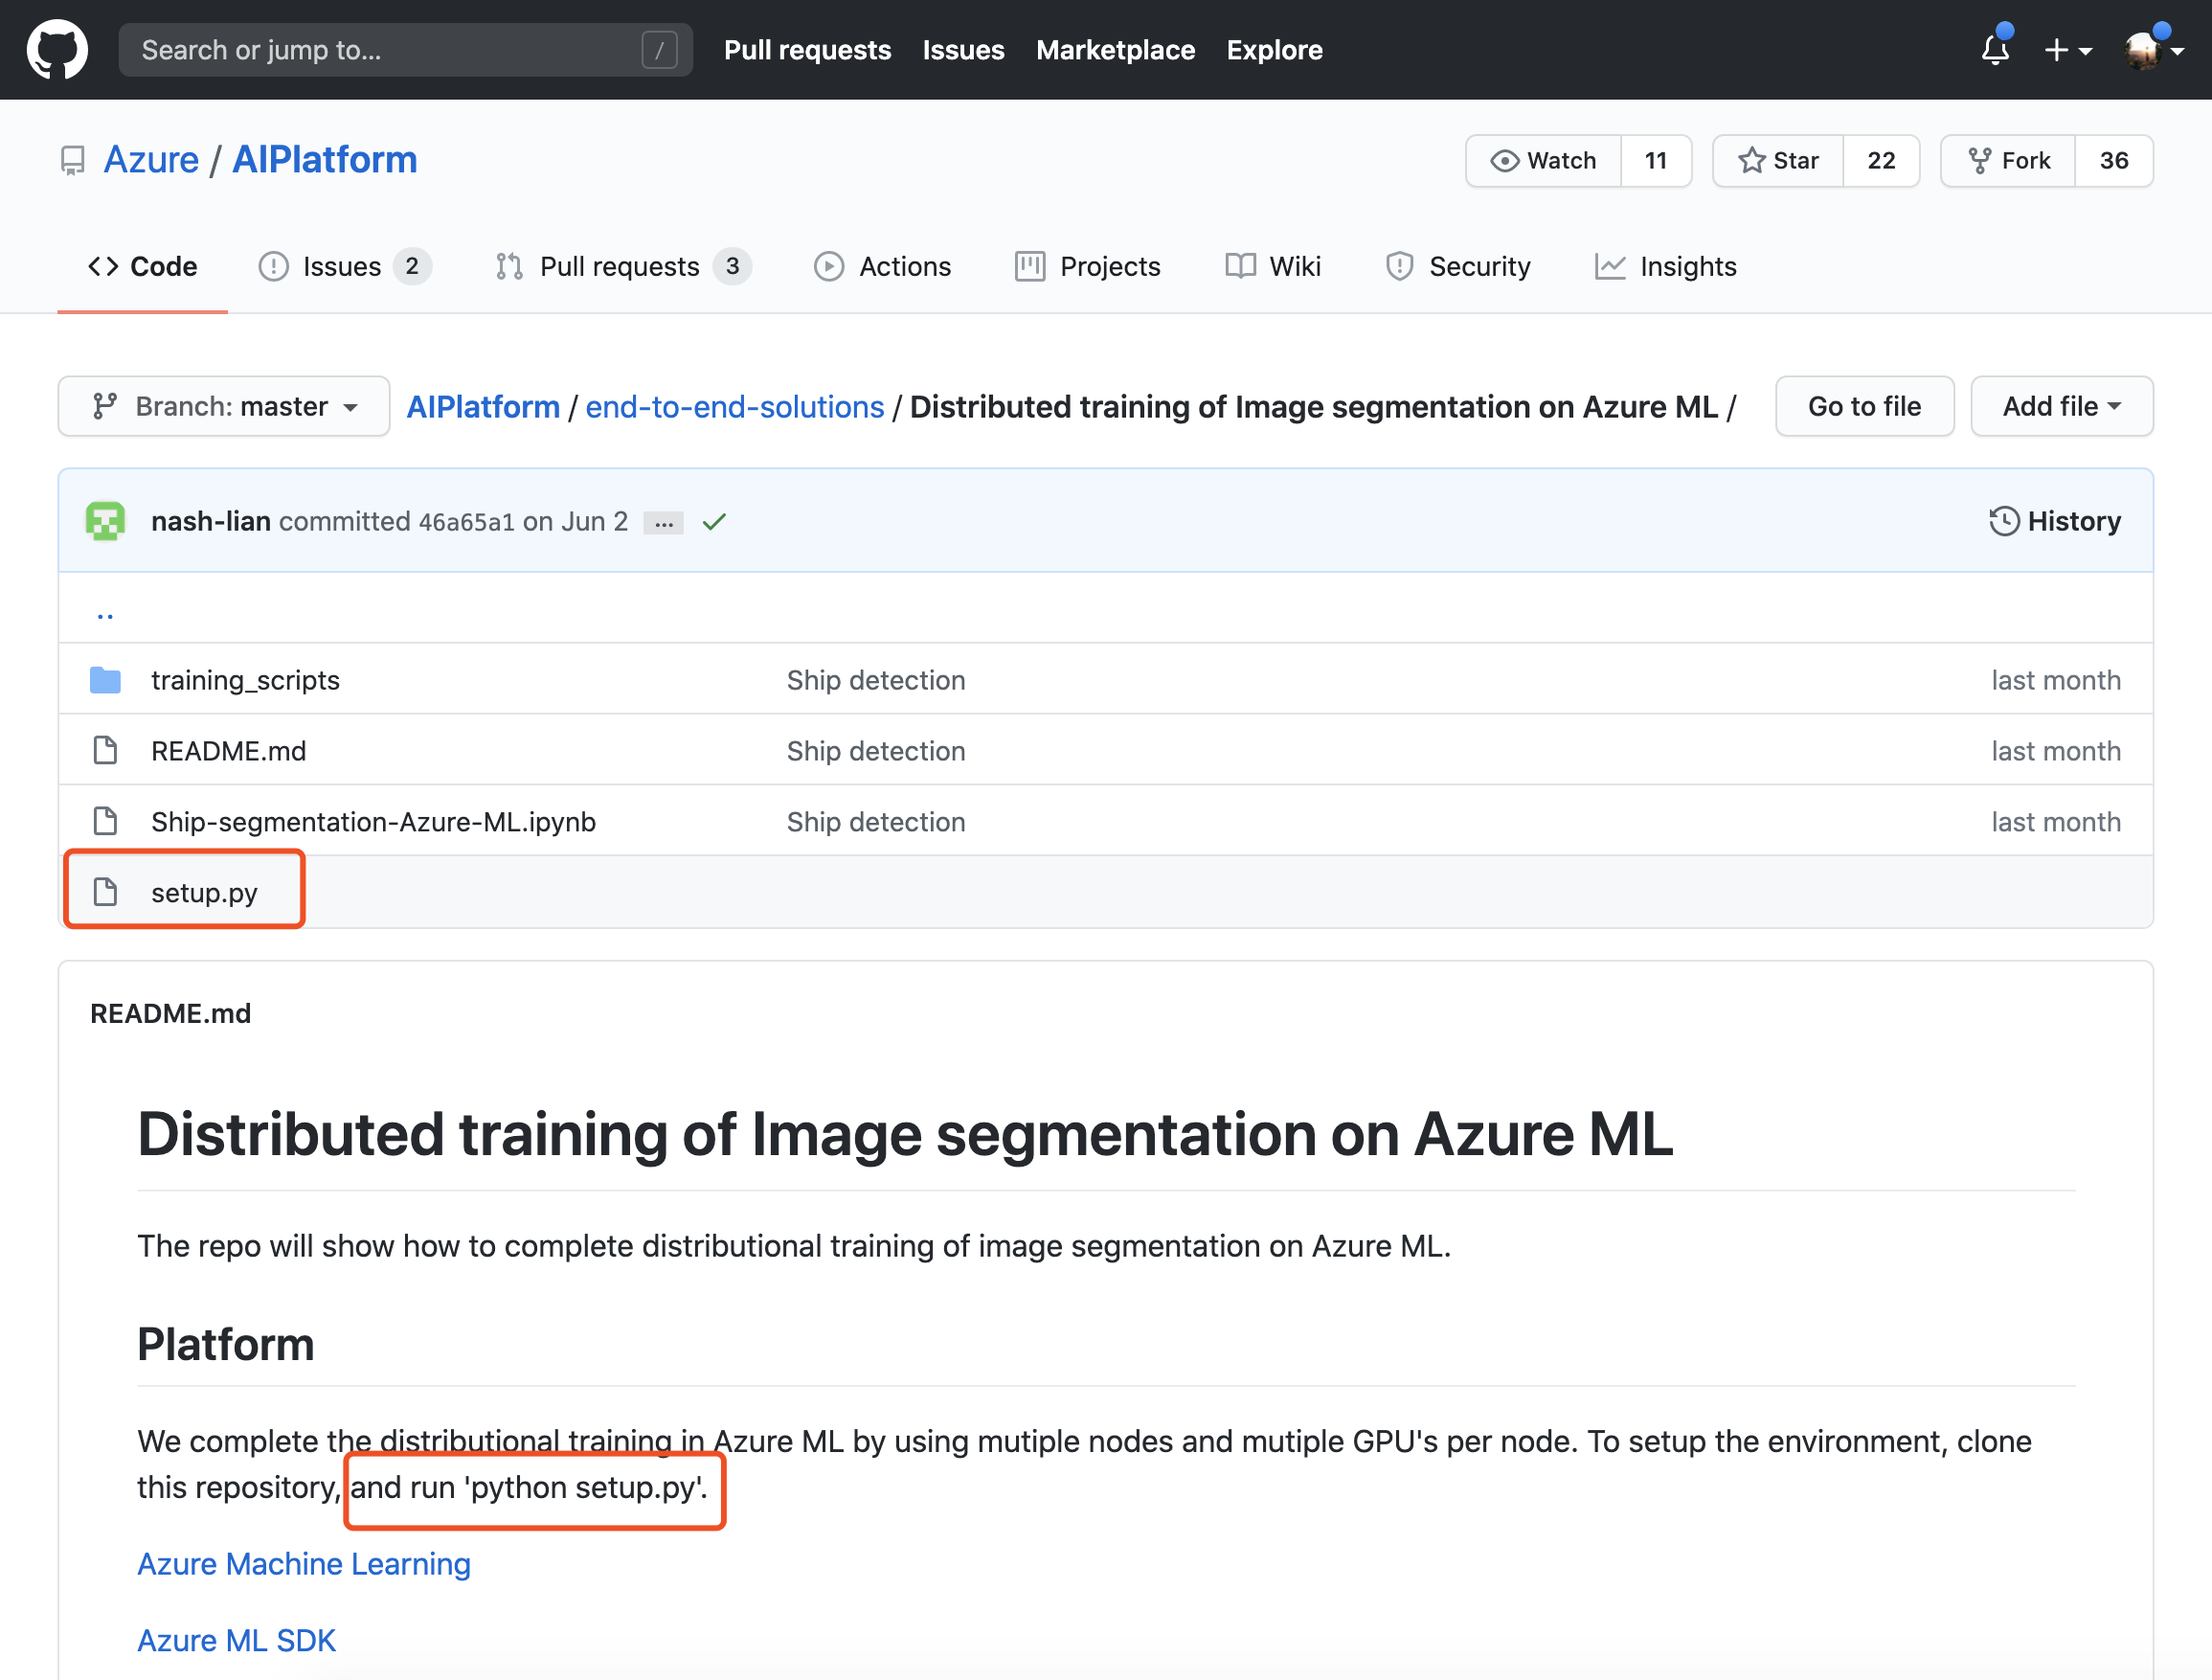The height and width of the screenshot is (1680, 2212).
Task: Click the green commit status checkmark
Action: point(714,522)
